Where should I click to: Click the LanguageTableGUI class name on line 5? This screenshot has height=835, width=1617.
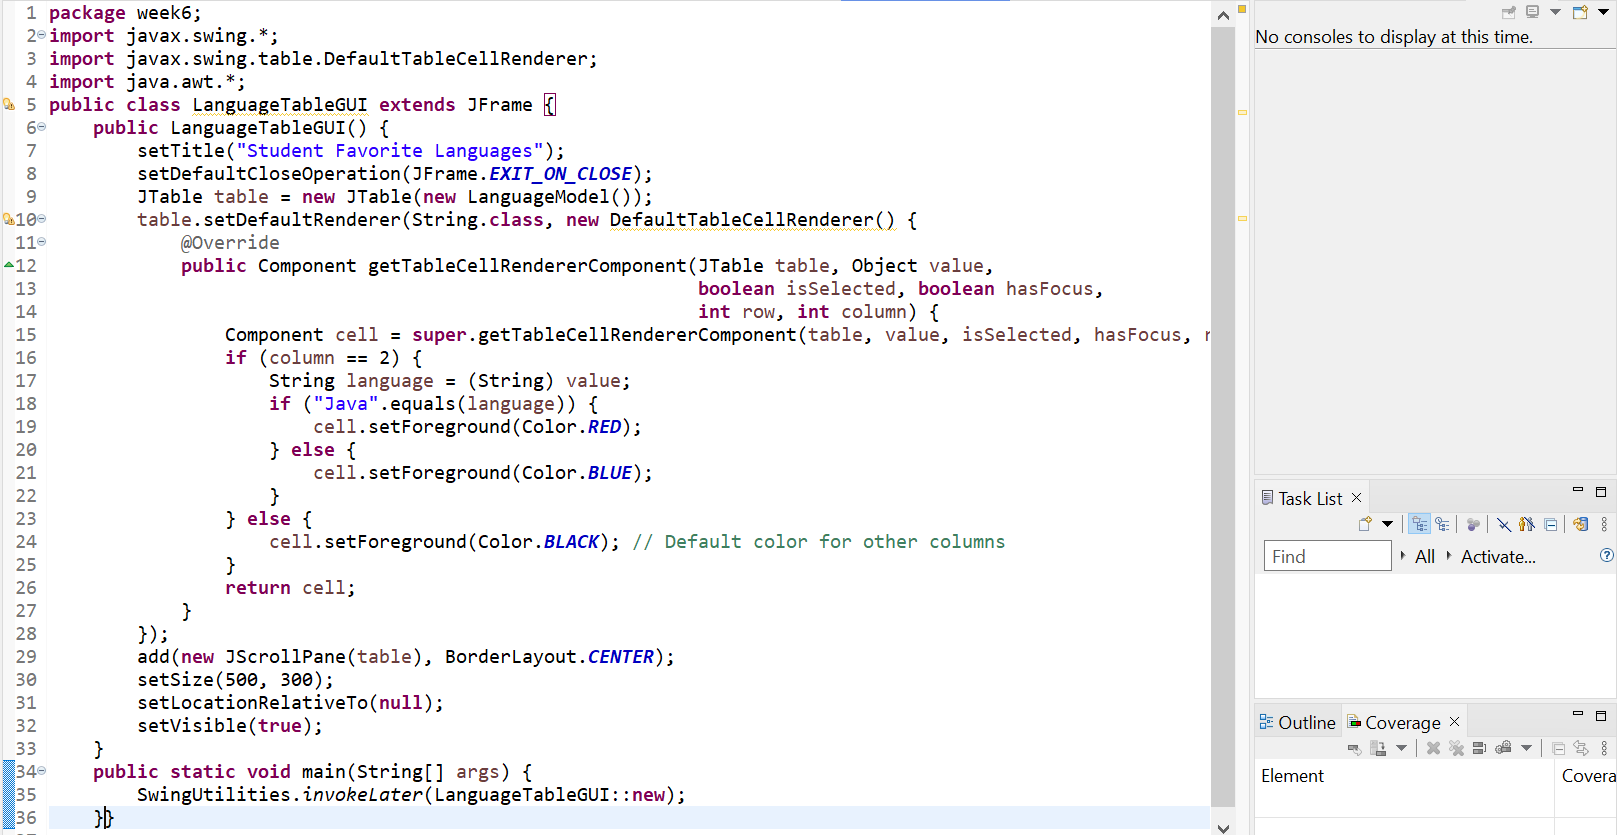tap(280, 105)
